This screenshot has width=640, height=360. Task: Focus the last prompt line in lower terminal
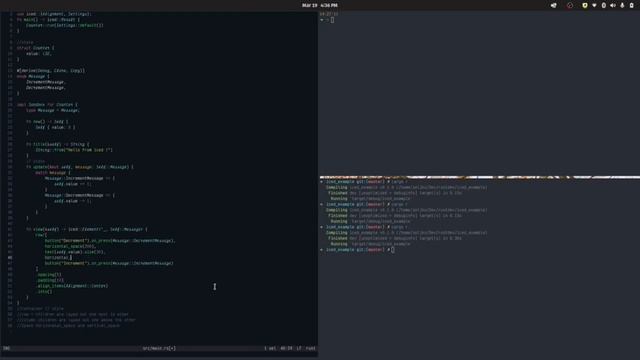pyautogui.click(x=358, y=250)
